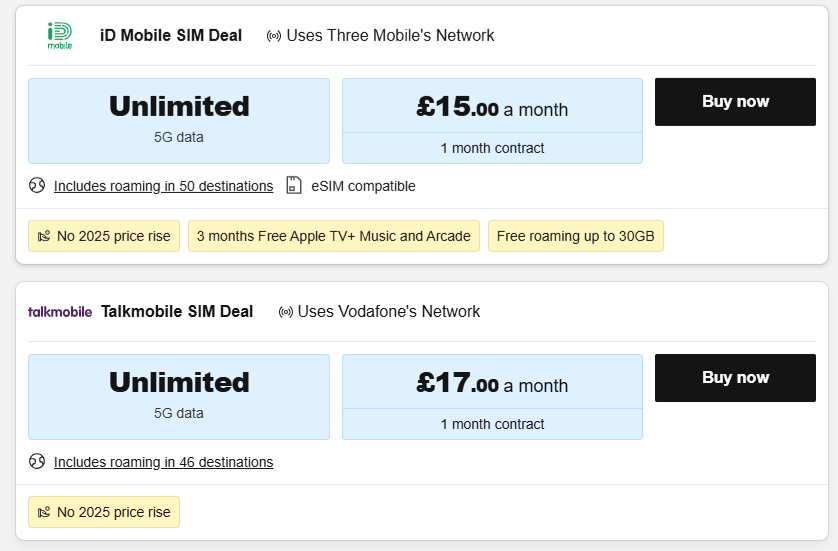Click the Talkmobile logo
The height and width of the screenshot is (551, 838).
pyautogui.click(x=60, y=312)
